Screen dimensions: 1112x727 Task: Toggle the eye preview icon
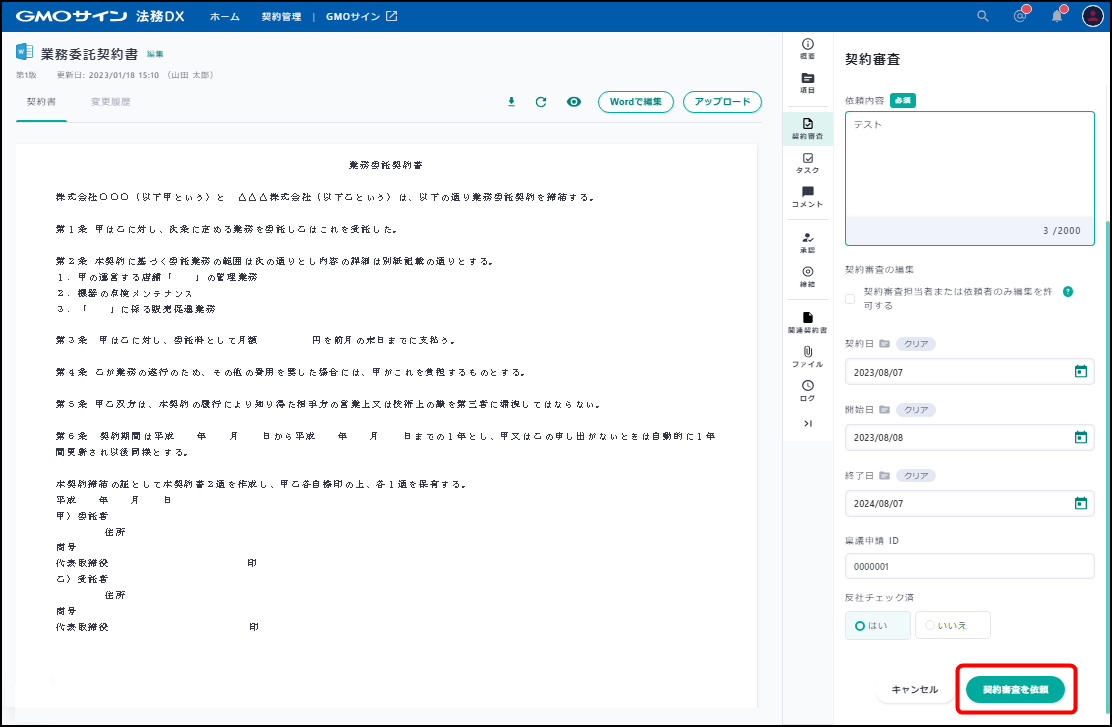tap(574, 102)
